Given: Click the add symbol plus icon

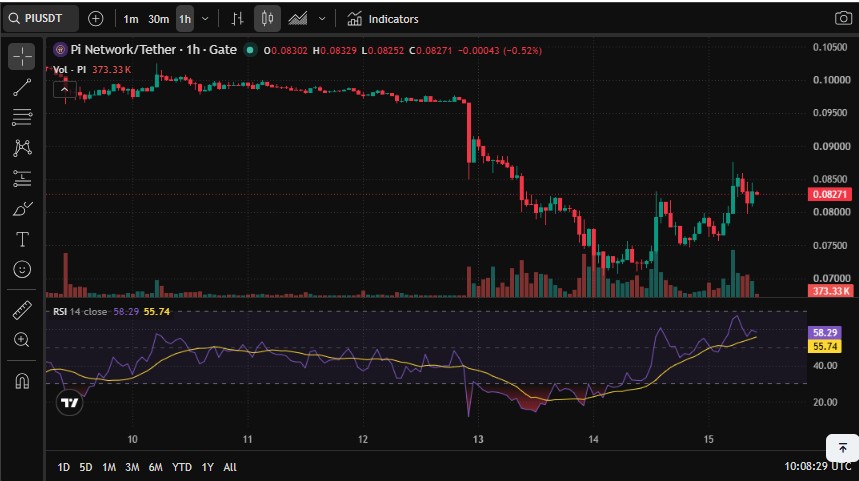Looking at the screenshot, I should click(95, 19).
